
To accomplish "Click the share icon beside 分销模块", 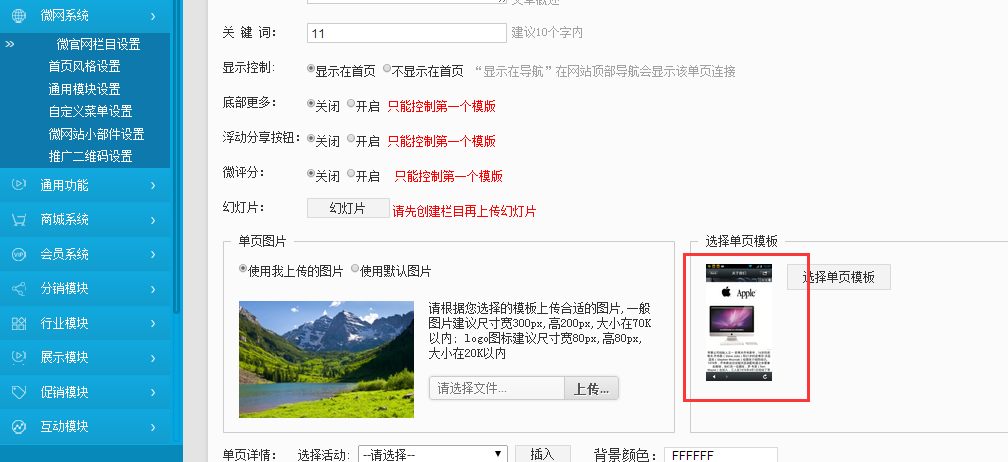I will tap(18, 289).
